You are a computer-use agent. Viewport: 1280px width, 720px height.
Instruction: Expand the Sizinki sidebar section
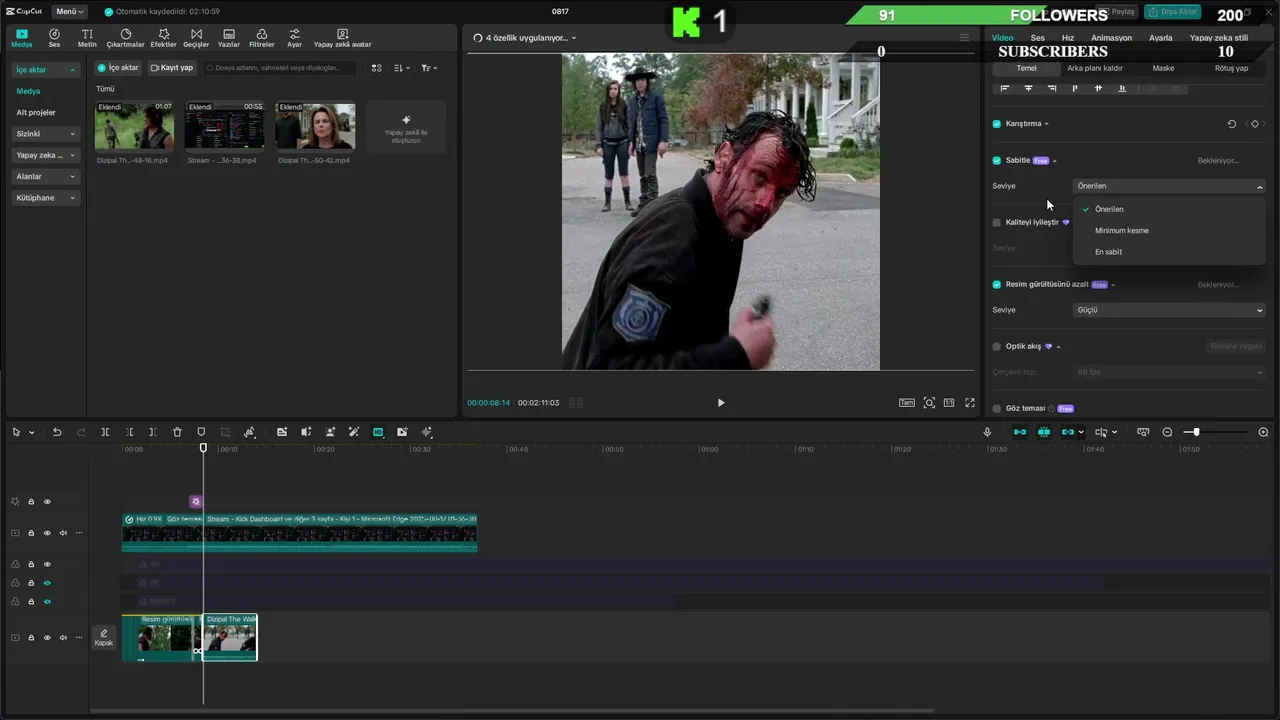[46, 133]
